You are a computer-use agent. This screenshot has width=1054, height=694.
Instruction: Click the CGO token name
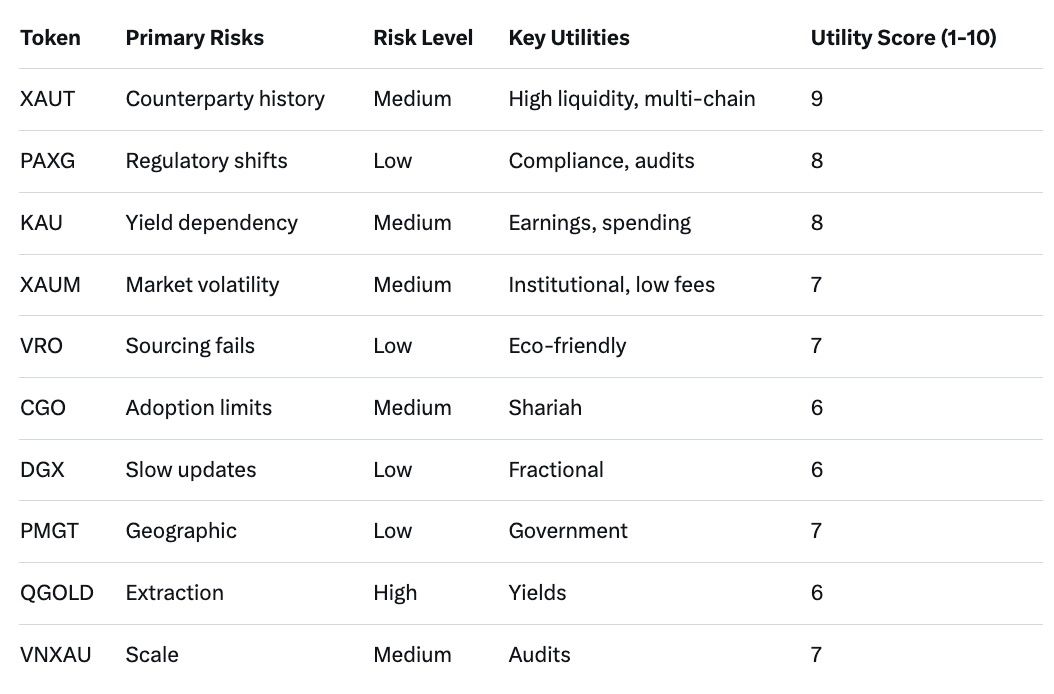tap(43, 408)
